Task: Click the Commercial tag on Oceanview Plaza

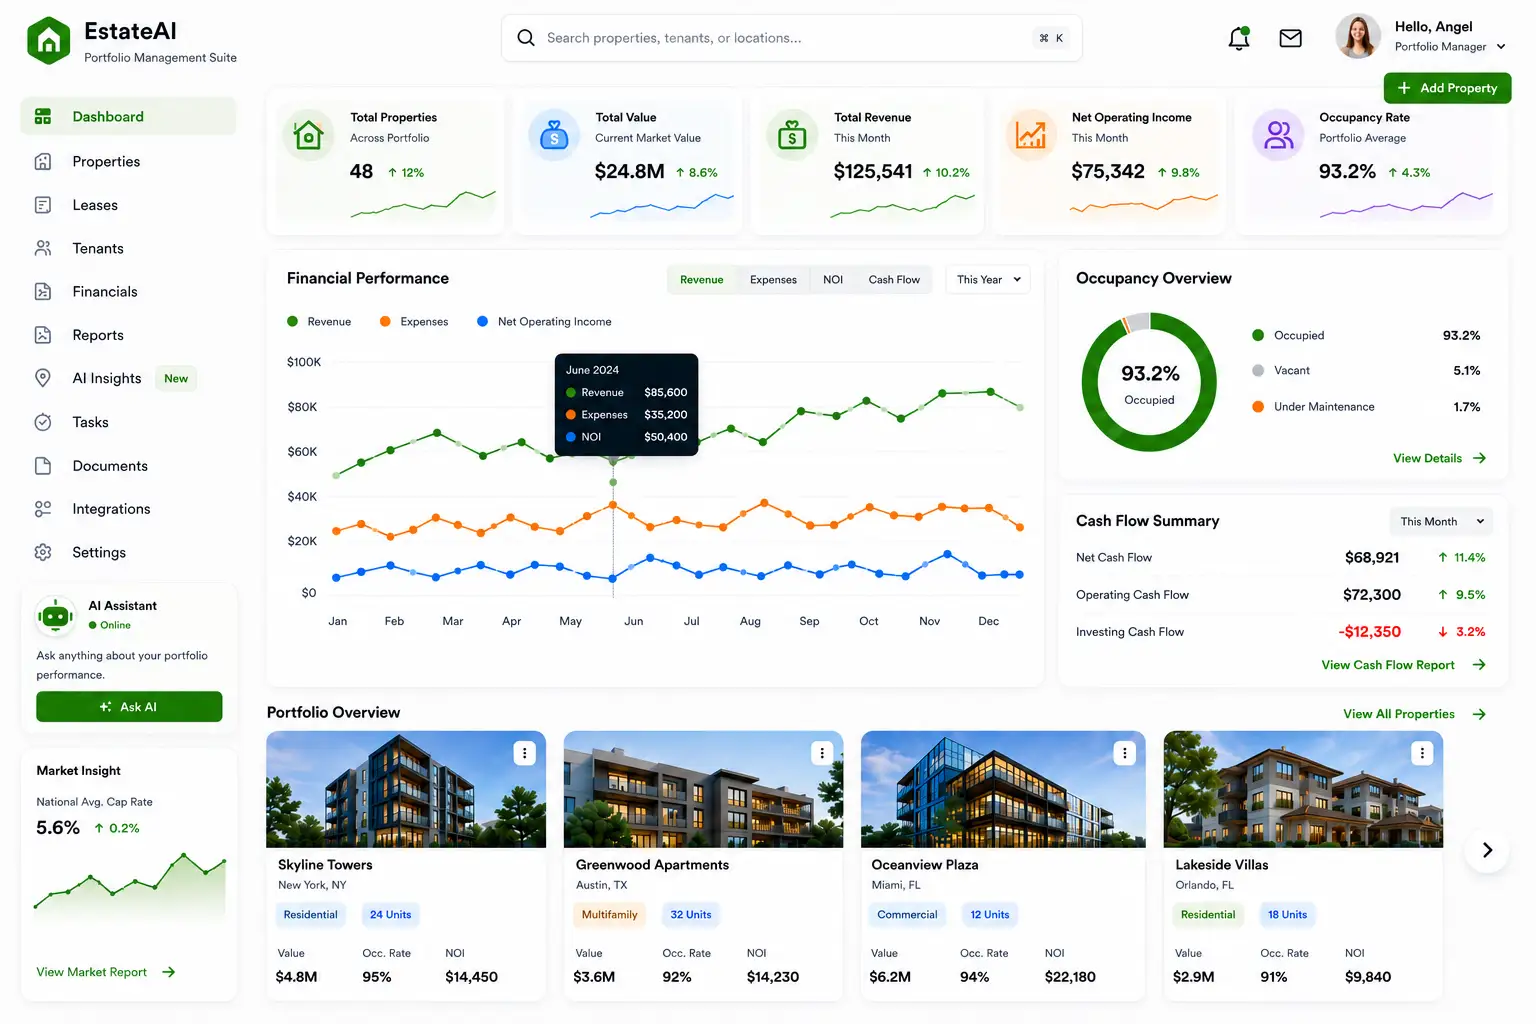Action: pos(907,915)
